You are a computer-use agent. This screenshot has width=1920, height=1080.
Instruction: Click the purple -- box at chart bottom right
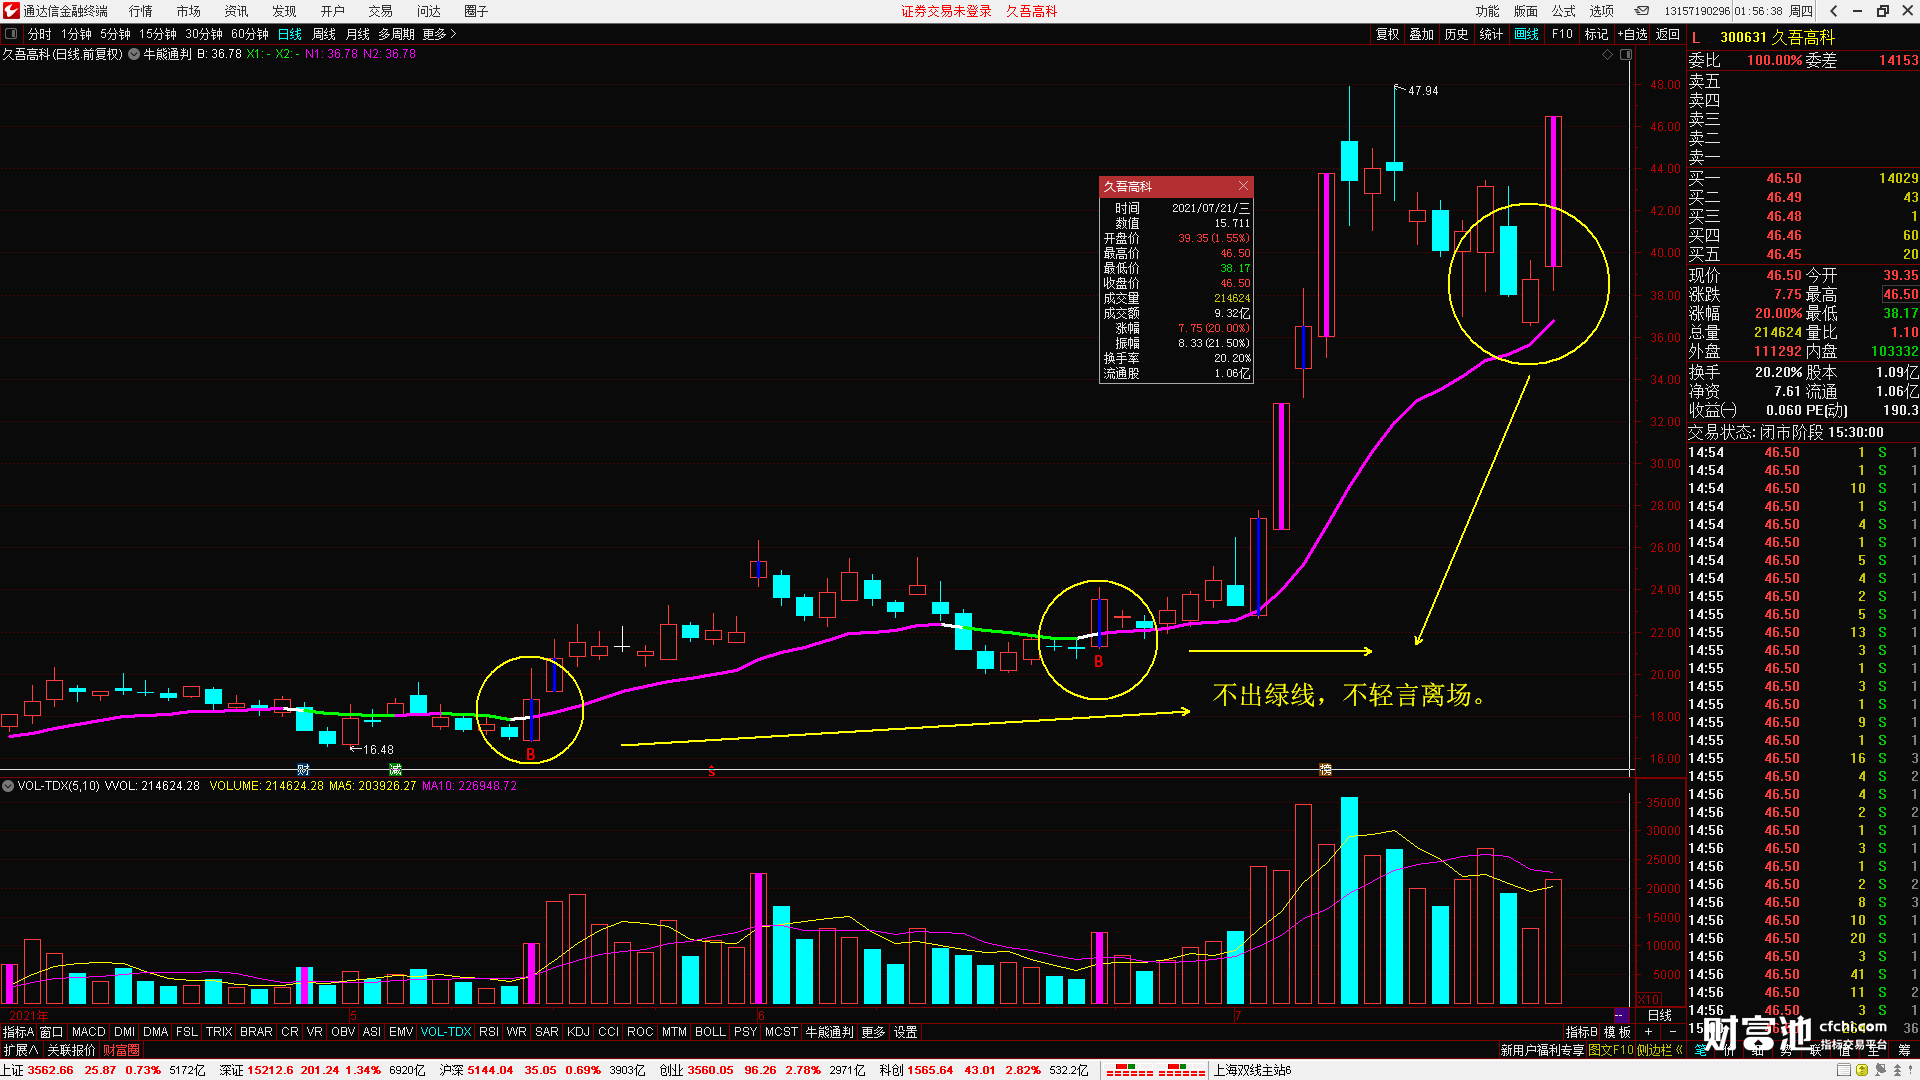point(1620,1015)
